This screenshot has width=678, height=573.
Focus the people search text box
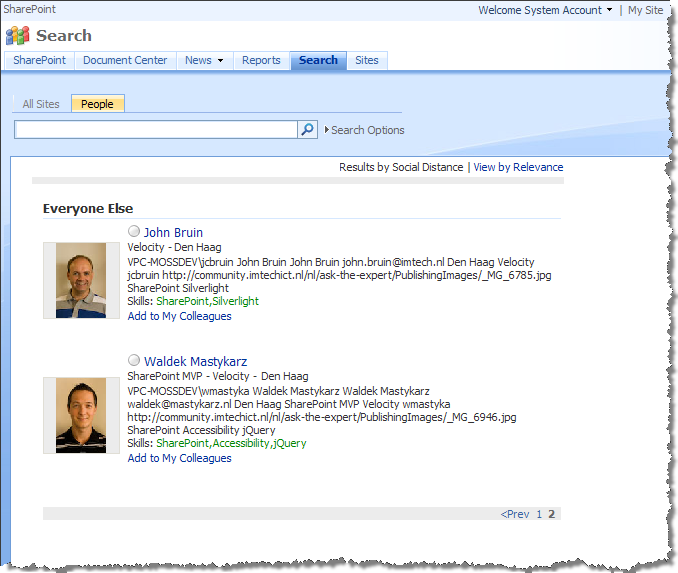[156, 129]
